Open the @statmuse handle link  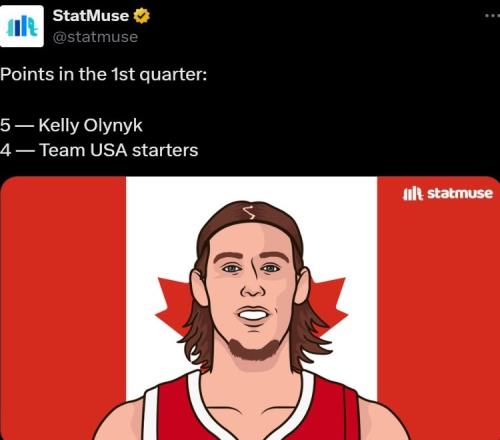[95, 37]
